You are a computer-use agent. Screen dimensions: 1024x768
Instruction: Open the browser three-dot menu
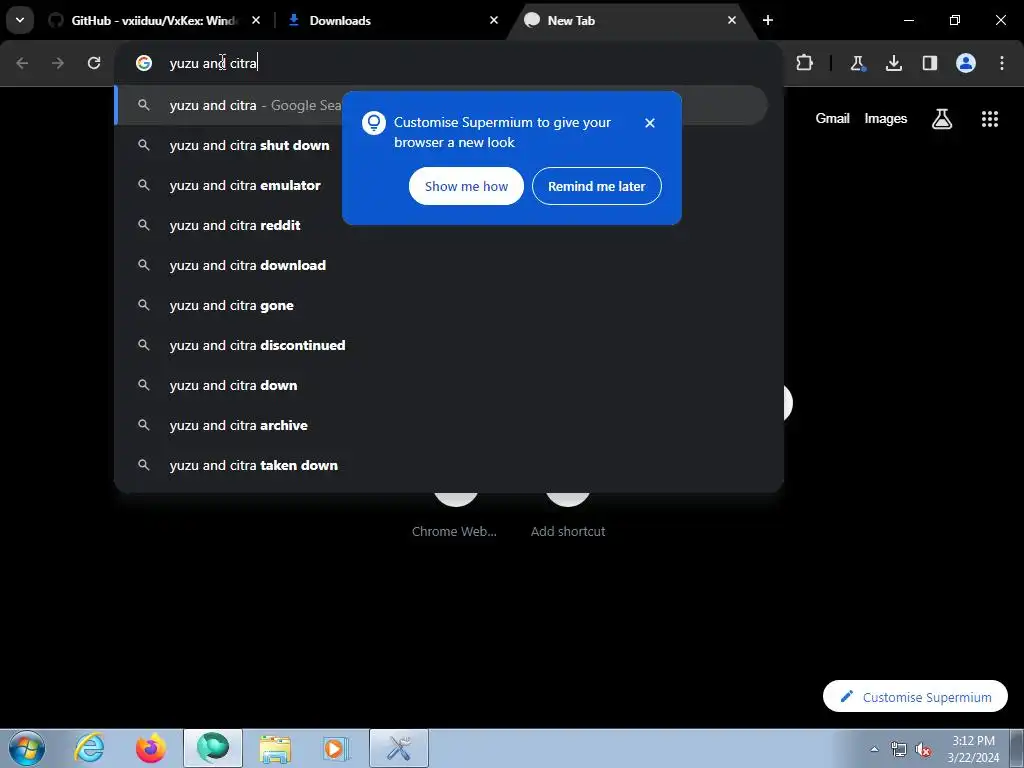pos(1002,63)
